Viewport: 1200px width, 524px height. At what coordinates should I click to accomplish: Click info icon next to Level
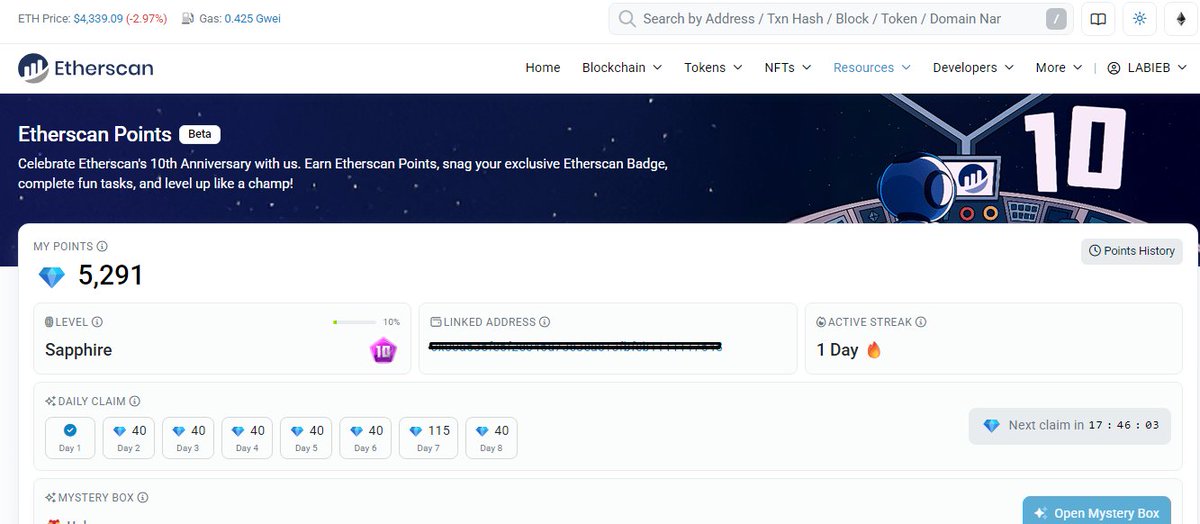tap(98, 322)
